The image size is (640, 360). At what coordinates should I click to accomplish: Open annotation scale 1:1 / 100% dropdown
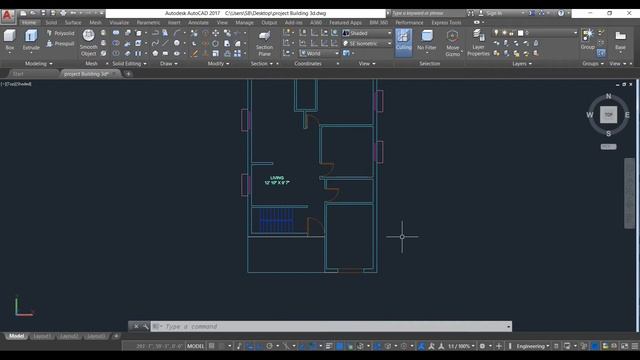click(x=461, y=346)
